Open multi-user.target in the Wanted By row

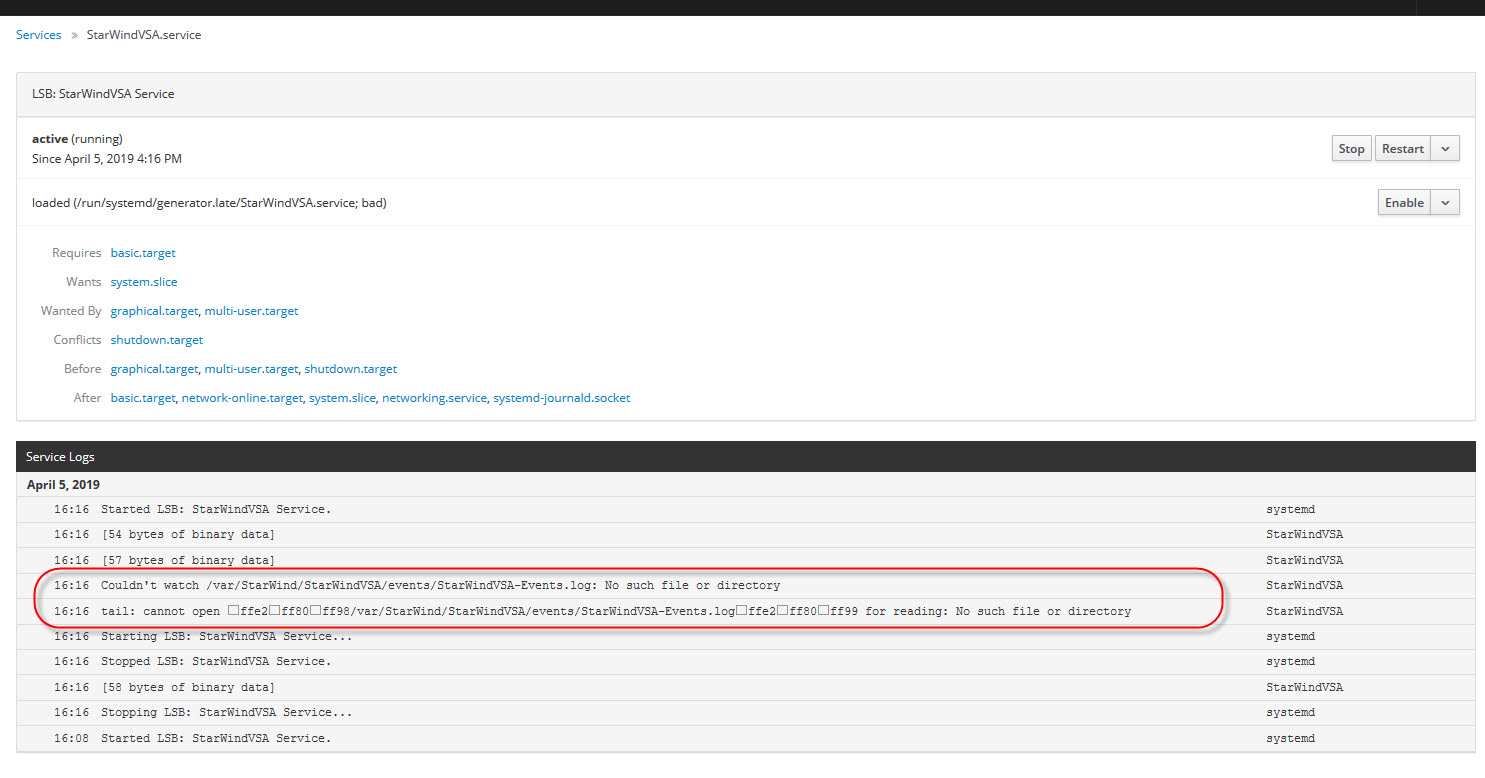(252, 311)
